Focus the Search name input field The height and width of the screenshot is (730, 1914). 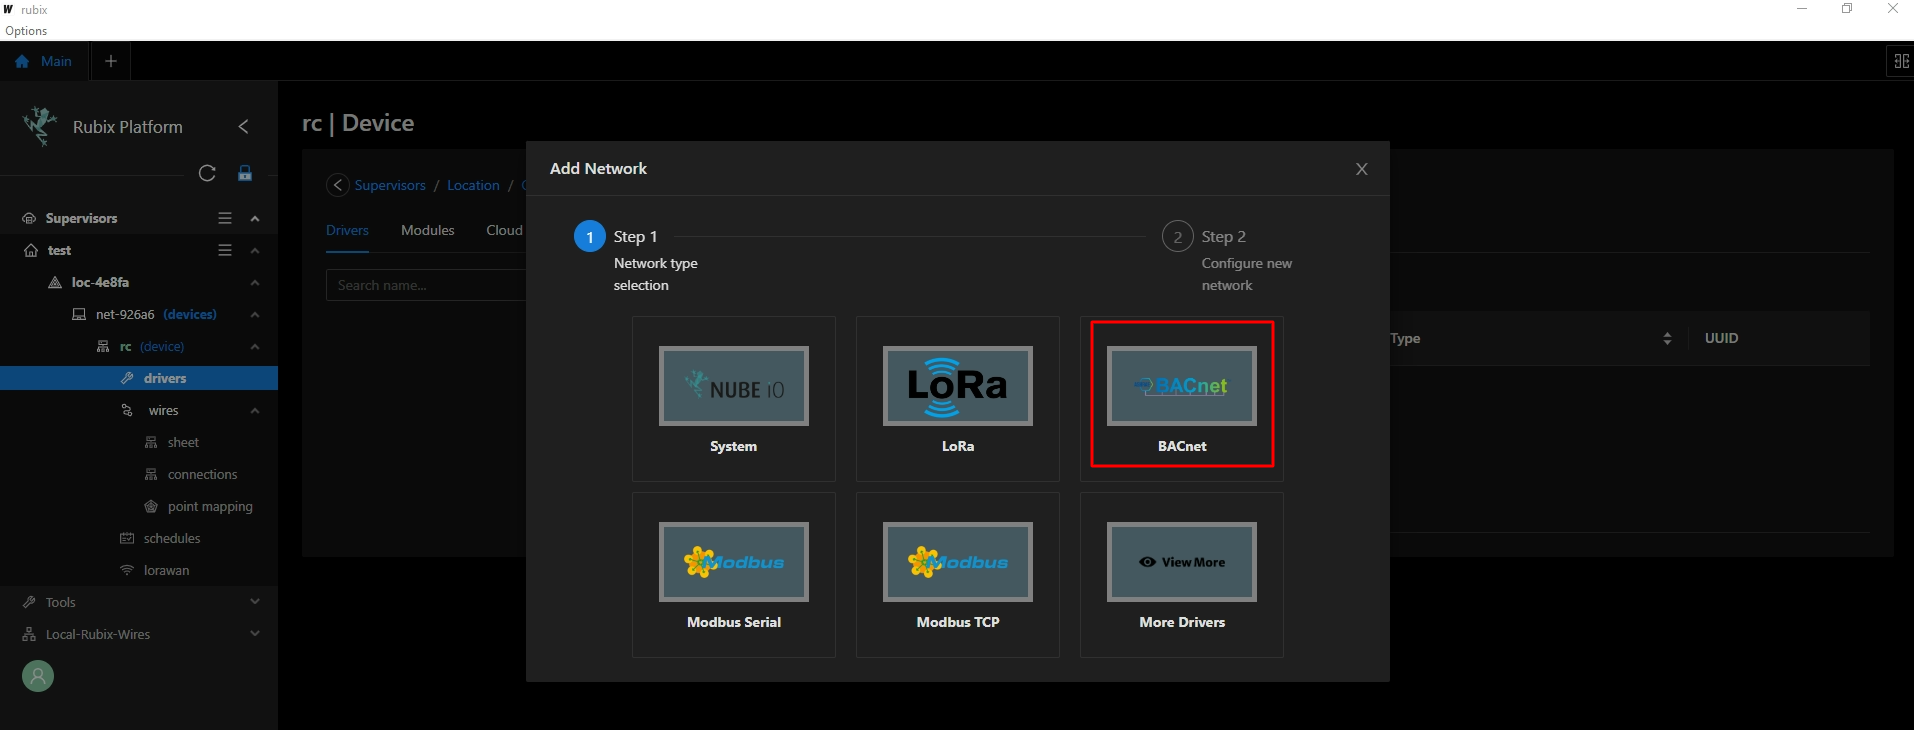(x=426, y=285)
